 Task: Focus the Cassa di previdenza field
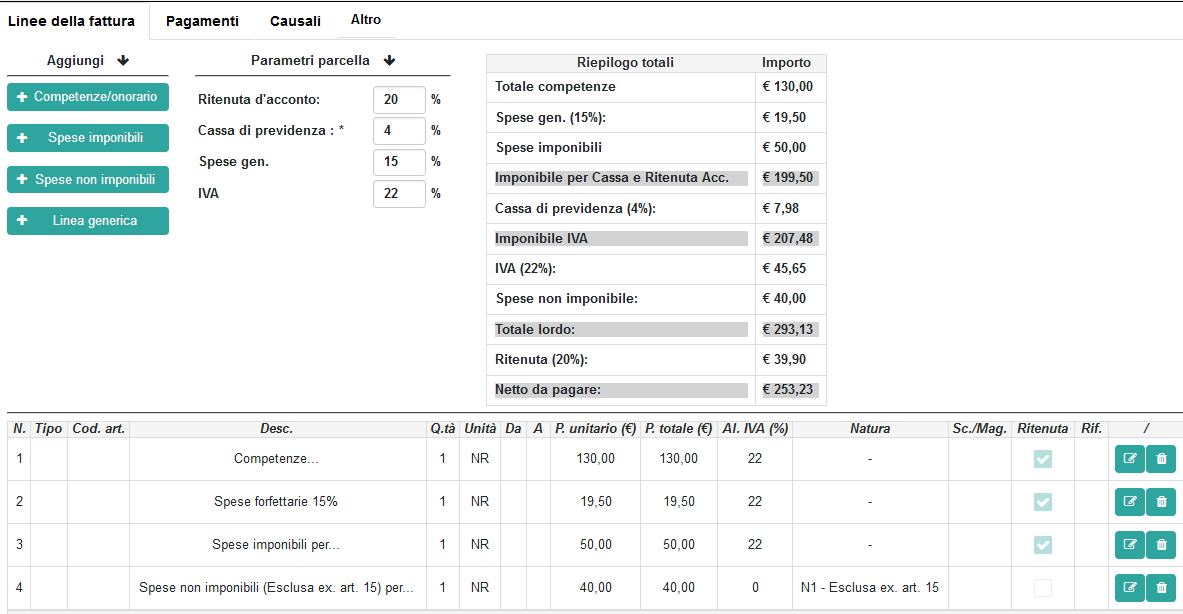point(398,131)
